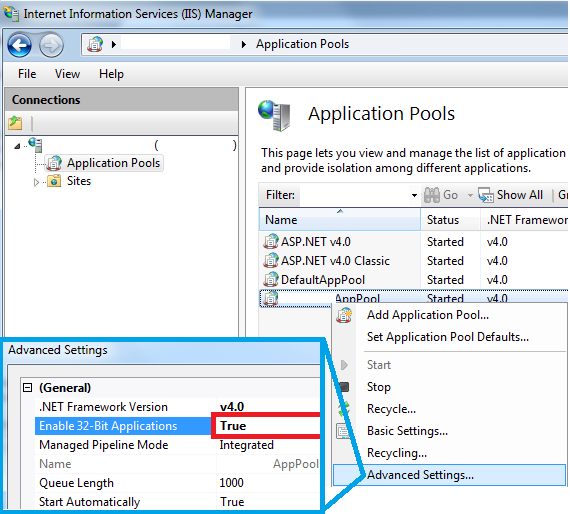Click the Filter text input field

point(354,195)
